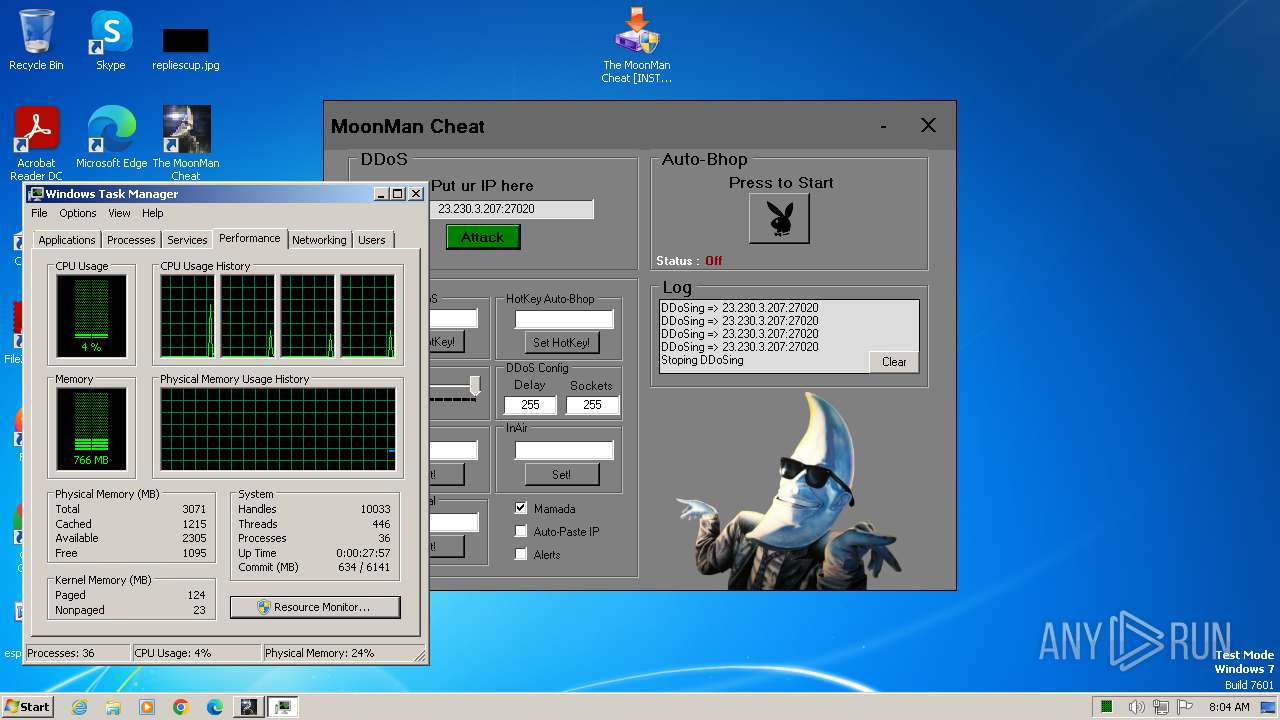Click the IP address input field
The width and height of the screenshot is (1280, 720).
(510, 209)
